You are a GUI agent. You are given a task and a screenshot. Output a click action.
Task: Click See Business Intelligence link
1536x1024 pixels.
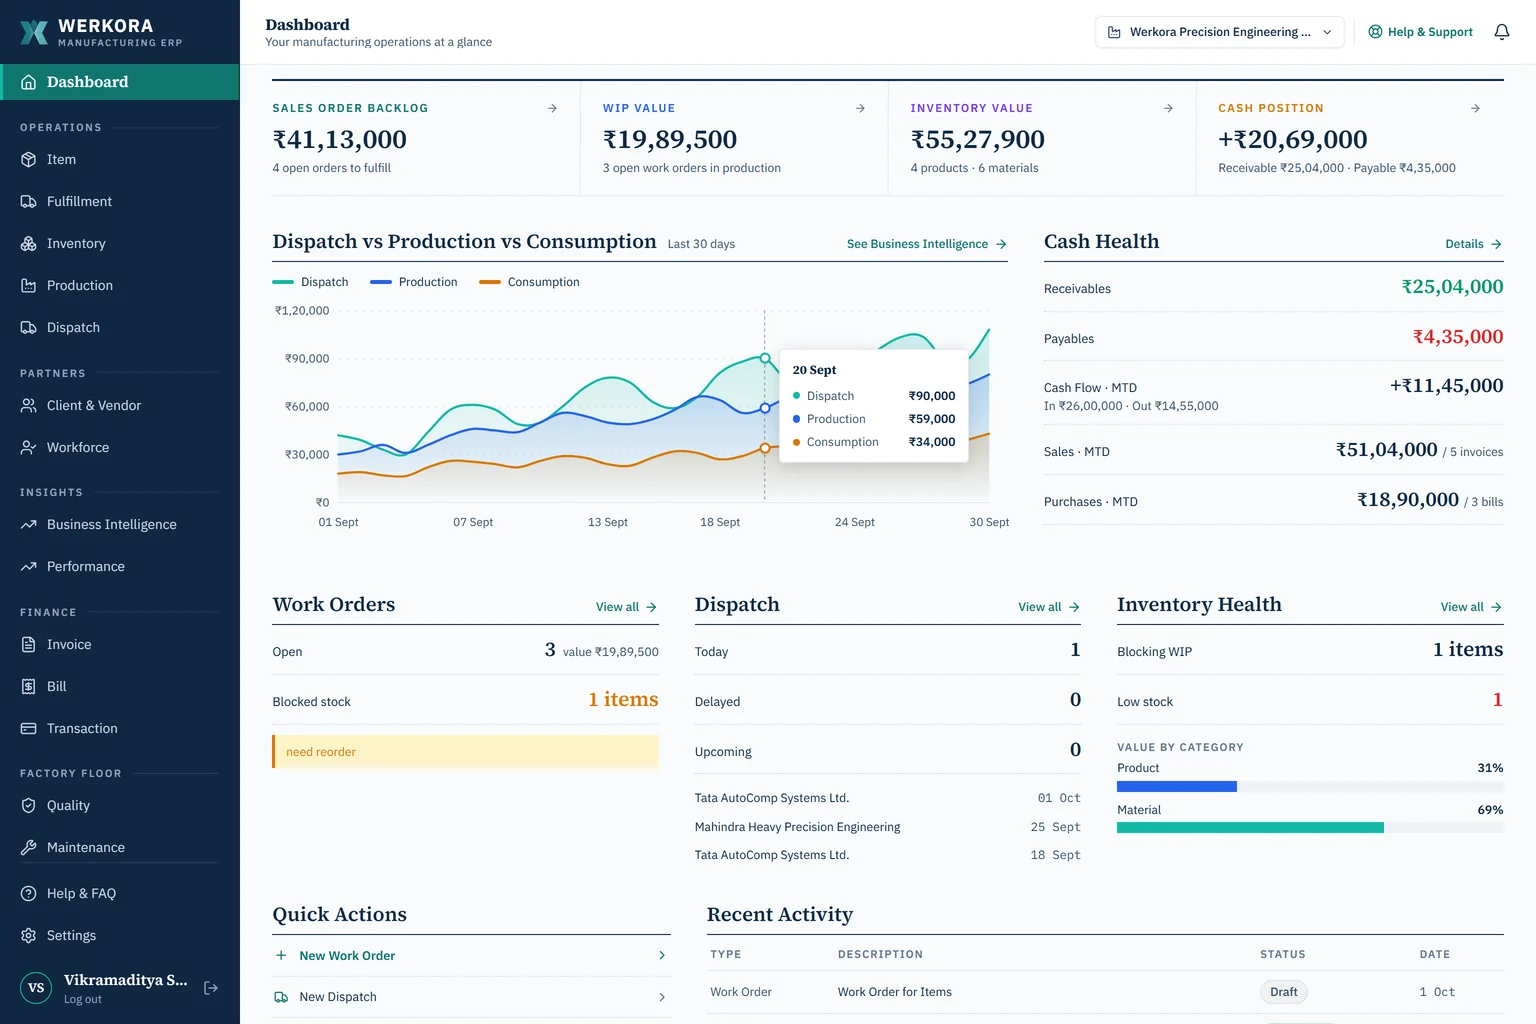[926, 244]
